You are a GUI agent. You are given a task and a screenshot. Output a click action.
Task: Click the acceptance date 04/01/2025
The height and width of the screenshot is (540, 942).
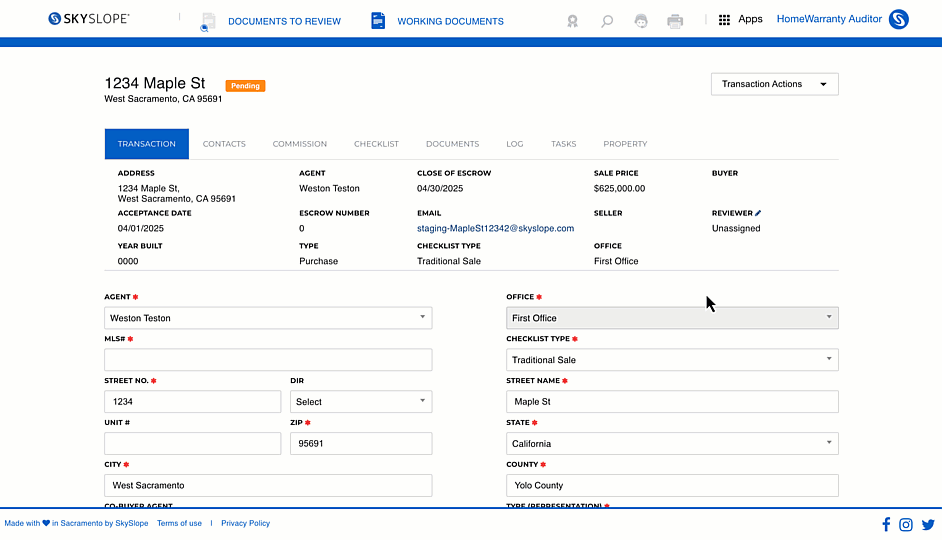141,228
